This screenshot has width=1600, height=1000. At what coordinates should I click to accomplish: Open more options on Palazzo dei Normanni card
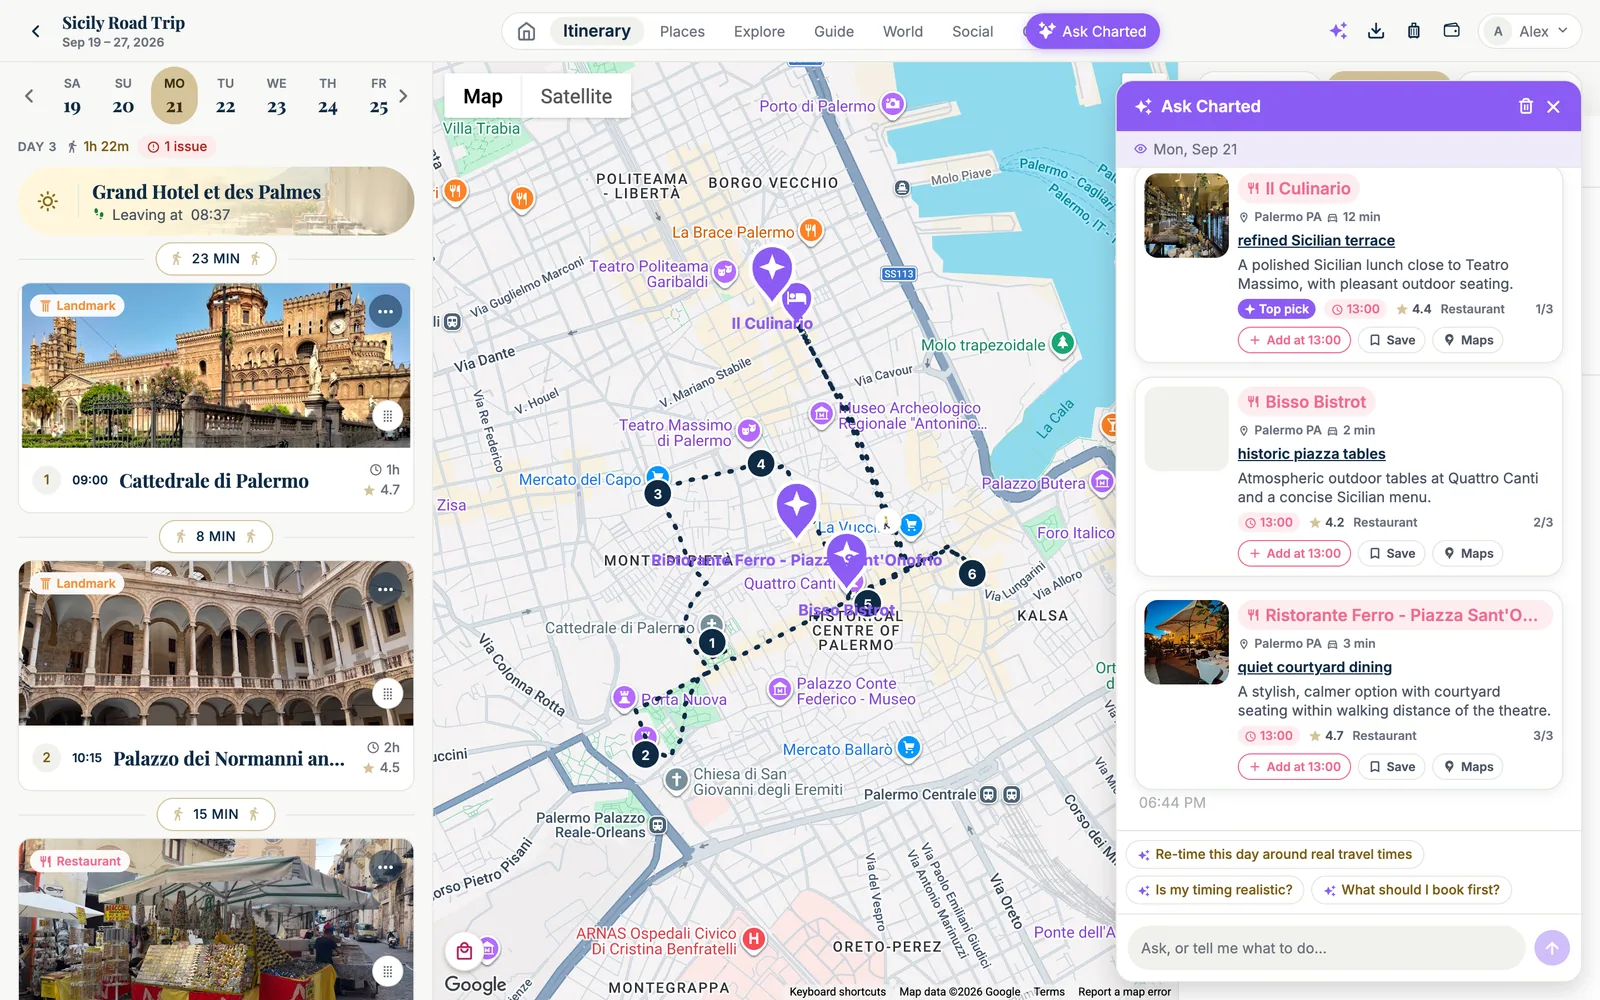386,590
